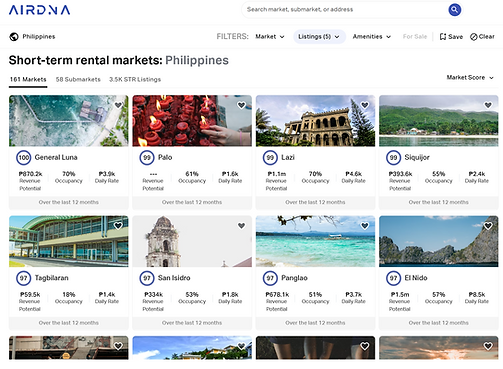
Task: Click the Panglao score 97 badge
Action: tap(270, 278)
